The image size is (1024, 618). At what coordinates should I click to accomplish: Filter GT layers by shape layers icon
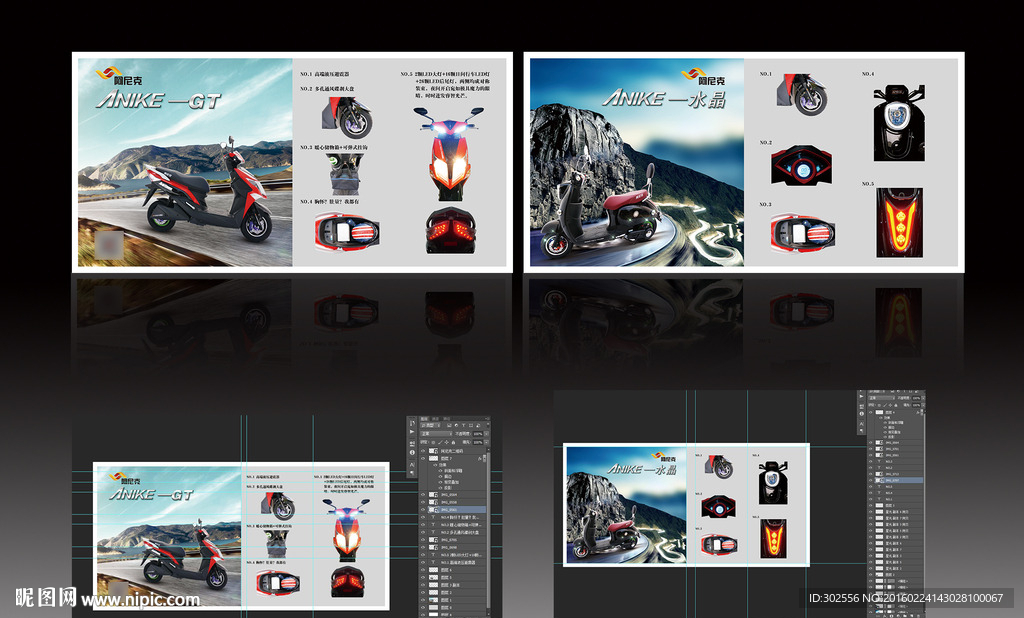471,425
